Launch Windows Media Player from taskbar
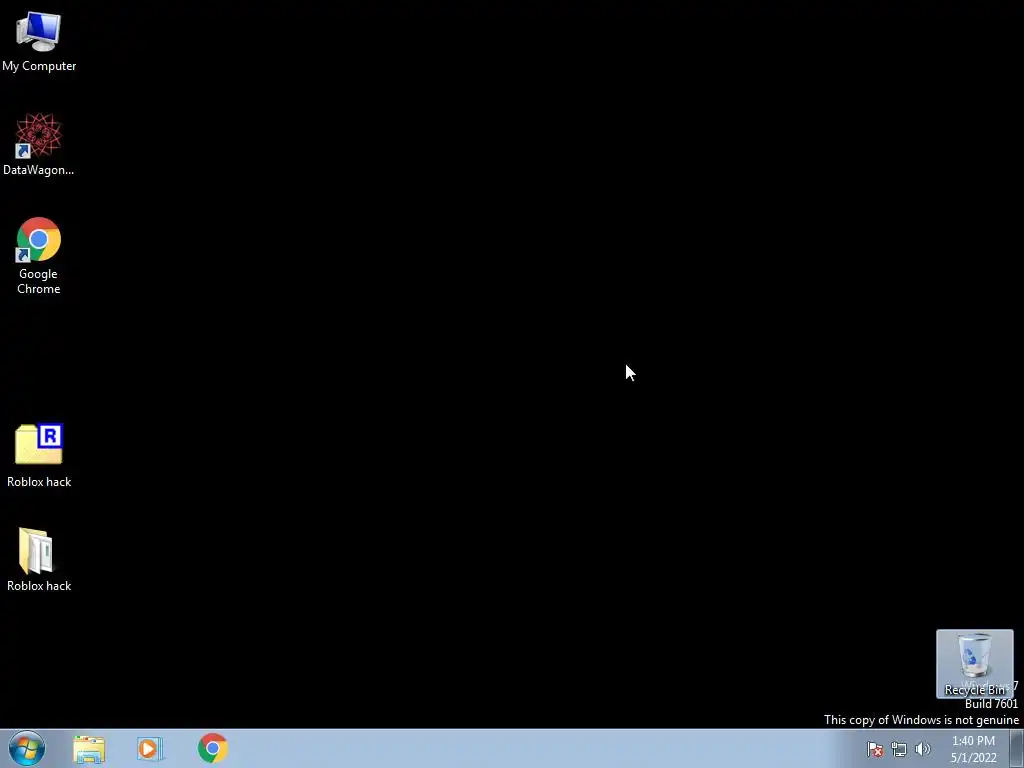This screenshot has height=768, width=1024. pyautogui.click(x=150, y=749)
